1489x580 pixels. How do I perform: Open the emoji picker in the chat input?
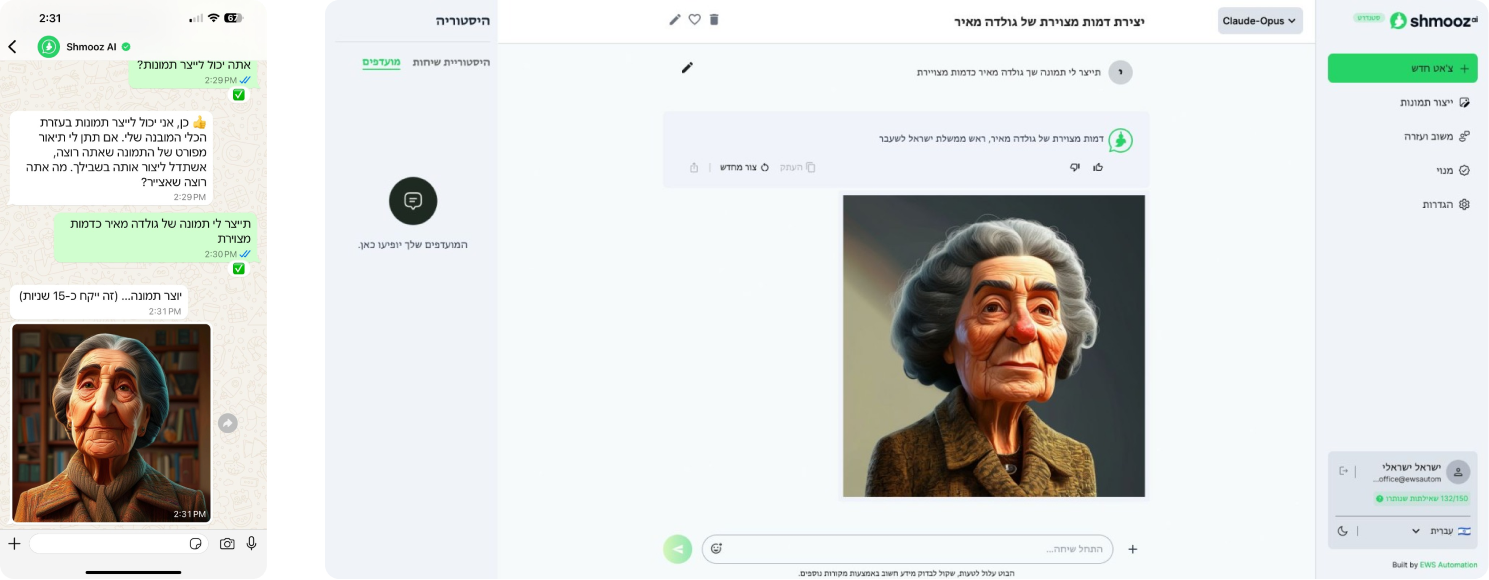[716, 549]
